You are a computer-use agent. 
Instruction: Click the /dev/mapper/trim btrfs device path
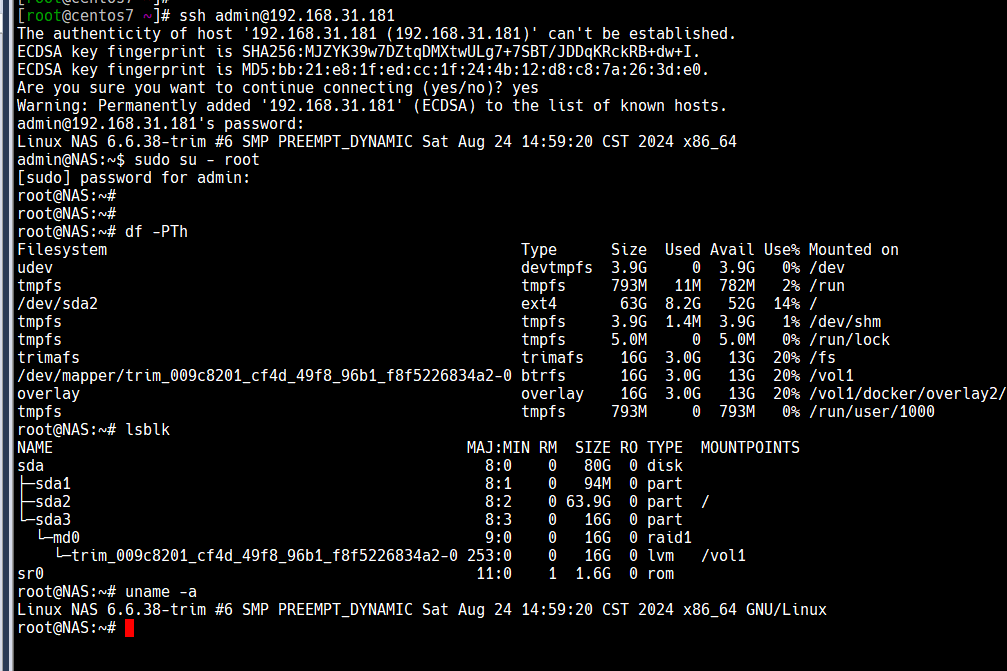264,376
